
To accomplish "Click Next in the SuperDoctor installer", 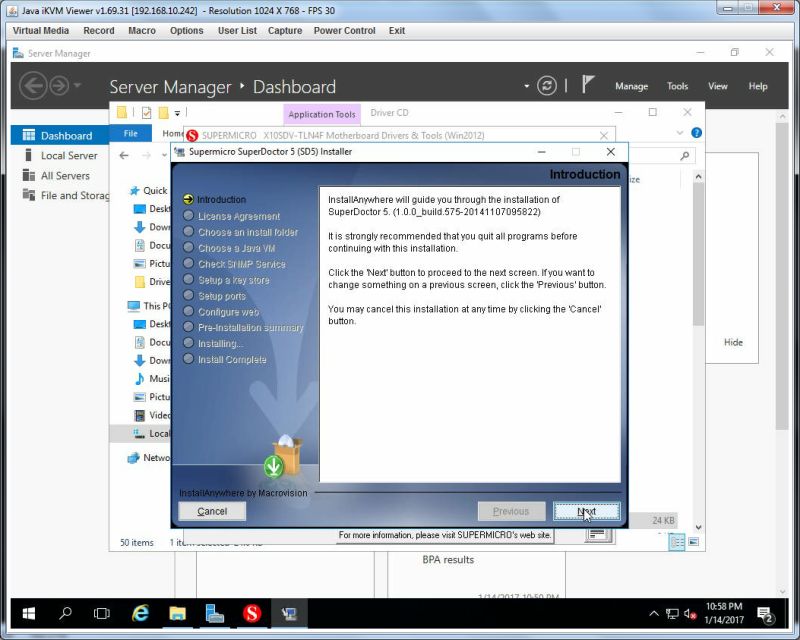I will pyautogui.click(x=587, y=511).
